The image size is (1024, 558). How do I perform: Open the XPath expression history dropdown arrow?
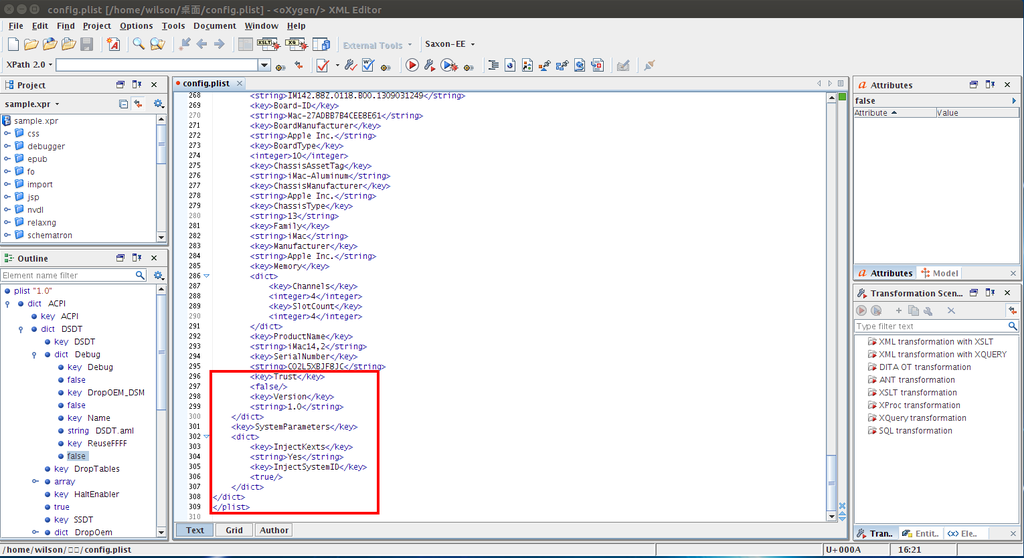click(x=264, y=65)
